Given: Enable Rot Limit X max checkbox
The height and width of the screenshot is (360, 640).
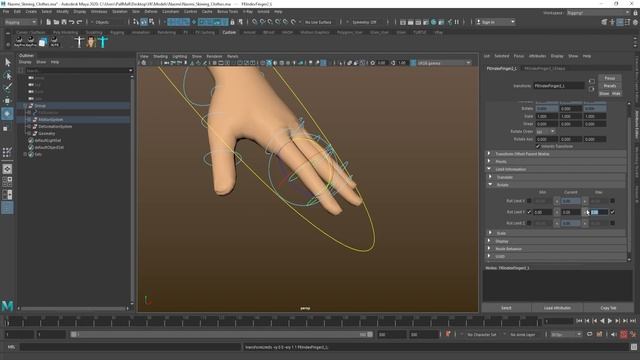Looking at the screenshot, I should [612, 201].
